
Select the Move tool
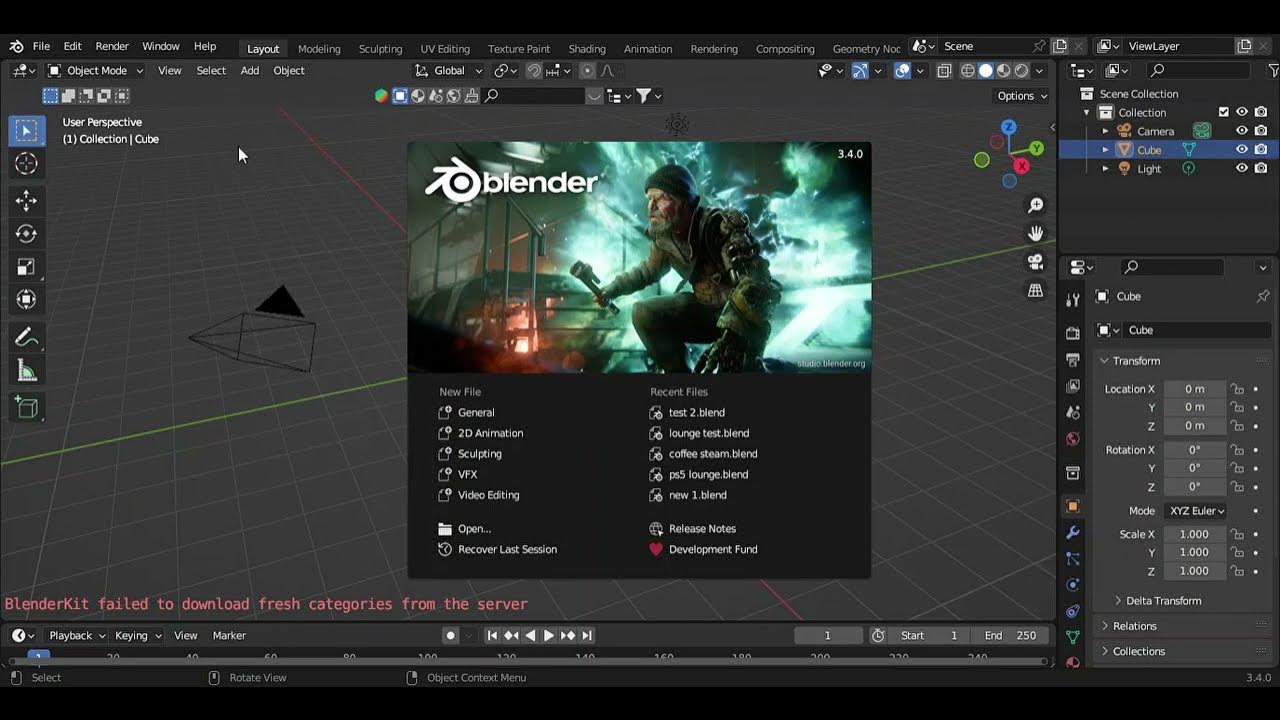27,200
